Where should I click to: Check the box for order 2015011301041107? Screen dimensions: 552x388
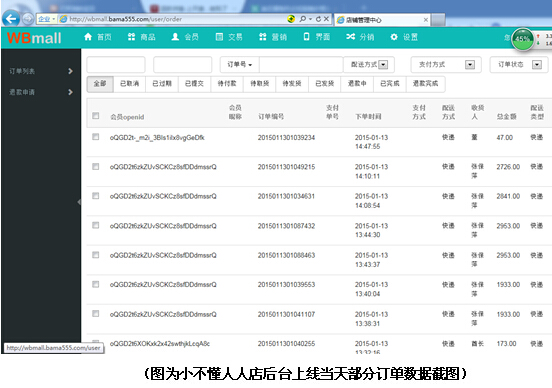[x=95, y=314]
